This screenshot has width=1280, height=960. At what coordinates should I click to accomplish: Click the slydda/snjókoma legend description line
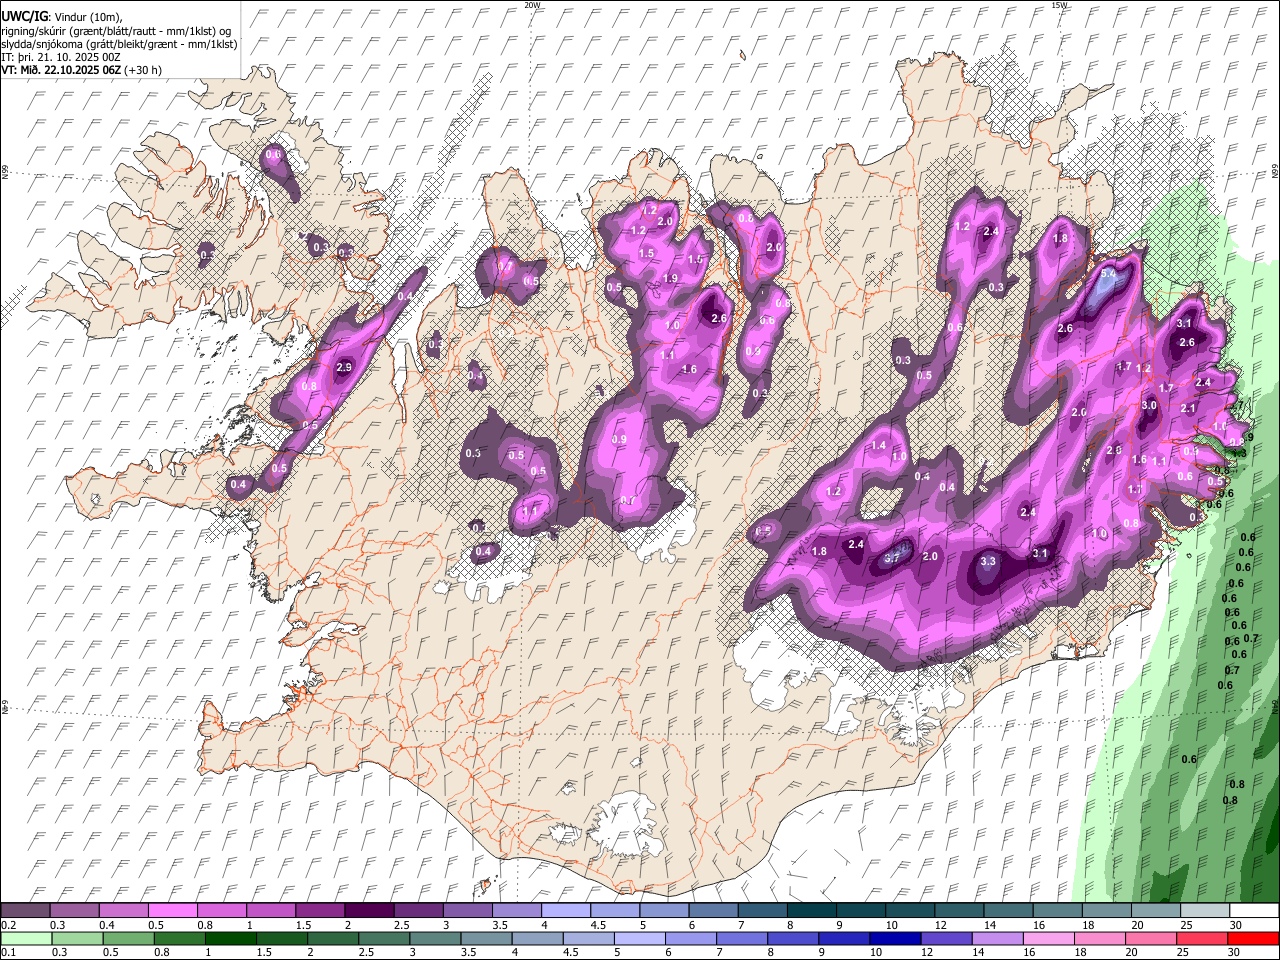click(x=119, y=44)
